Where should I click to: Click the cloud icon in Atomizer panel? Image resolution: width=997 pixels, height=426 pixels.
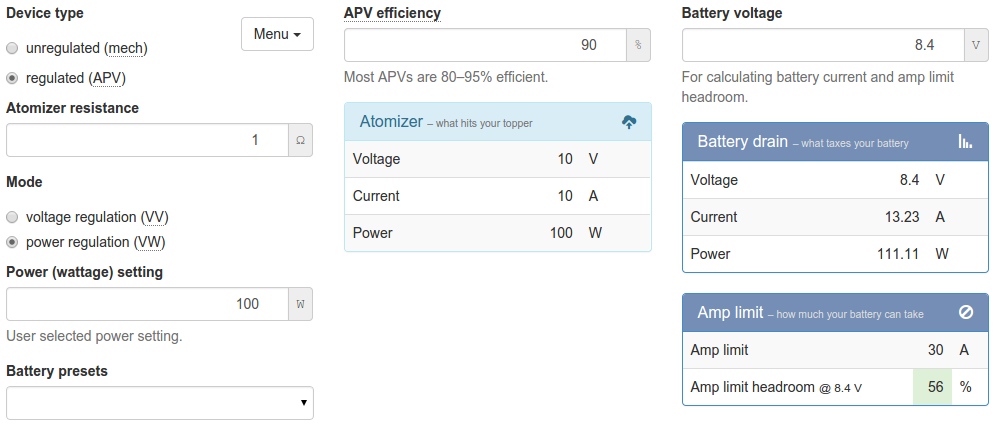(x=629, y=122)
